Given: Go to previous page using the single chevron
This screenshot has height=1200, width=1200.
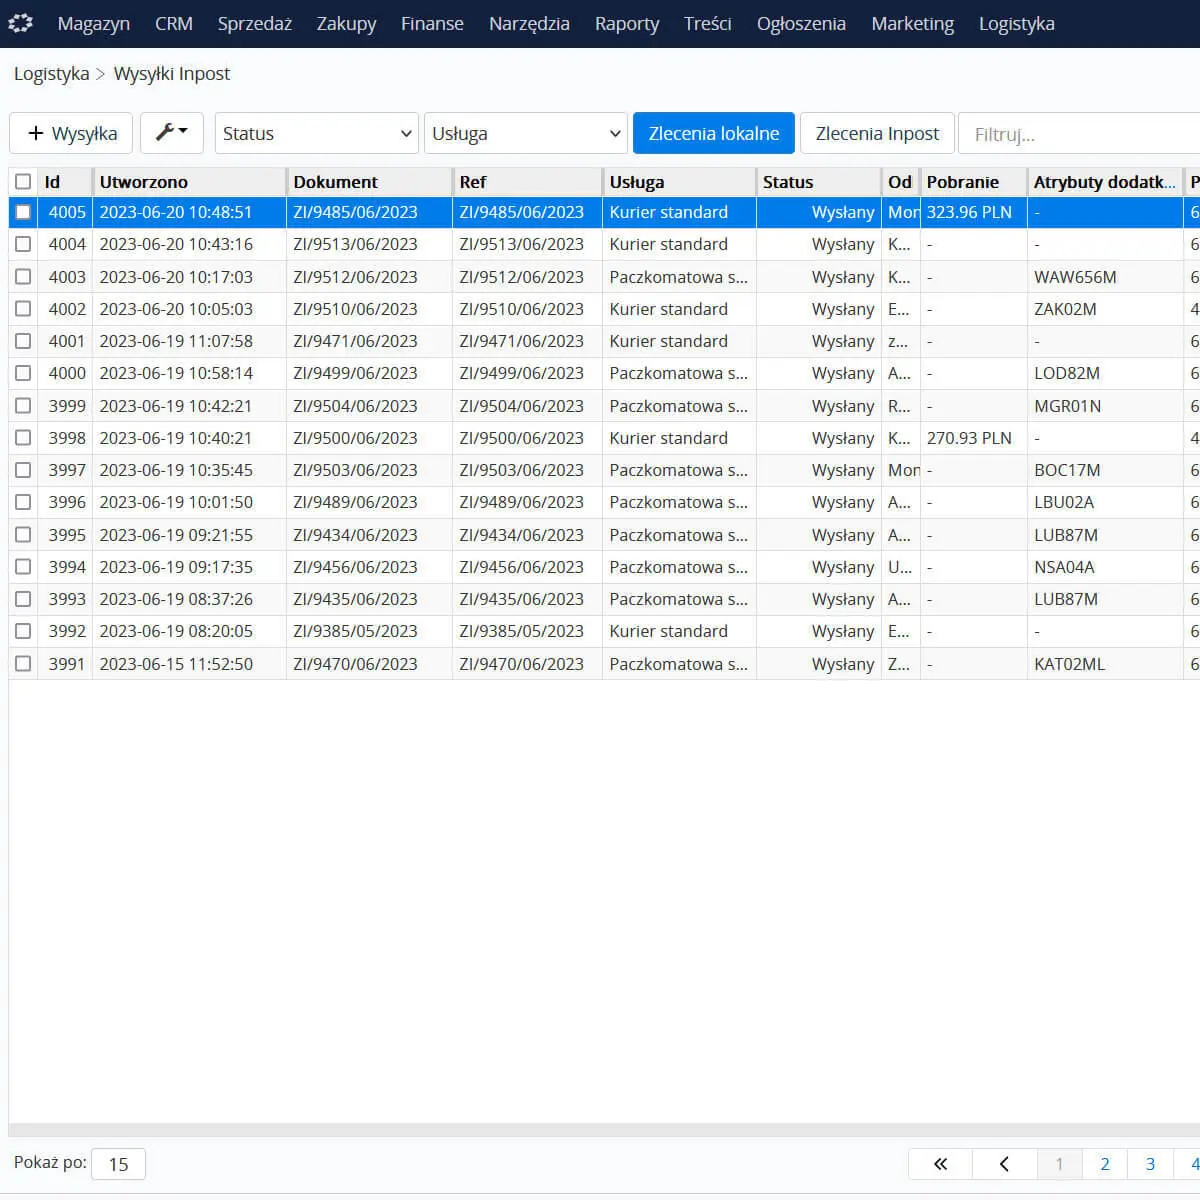Looking at the screenshot, I should 1004,1164.
